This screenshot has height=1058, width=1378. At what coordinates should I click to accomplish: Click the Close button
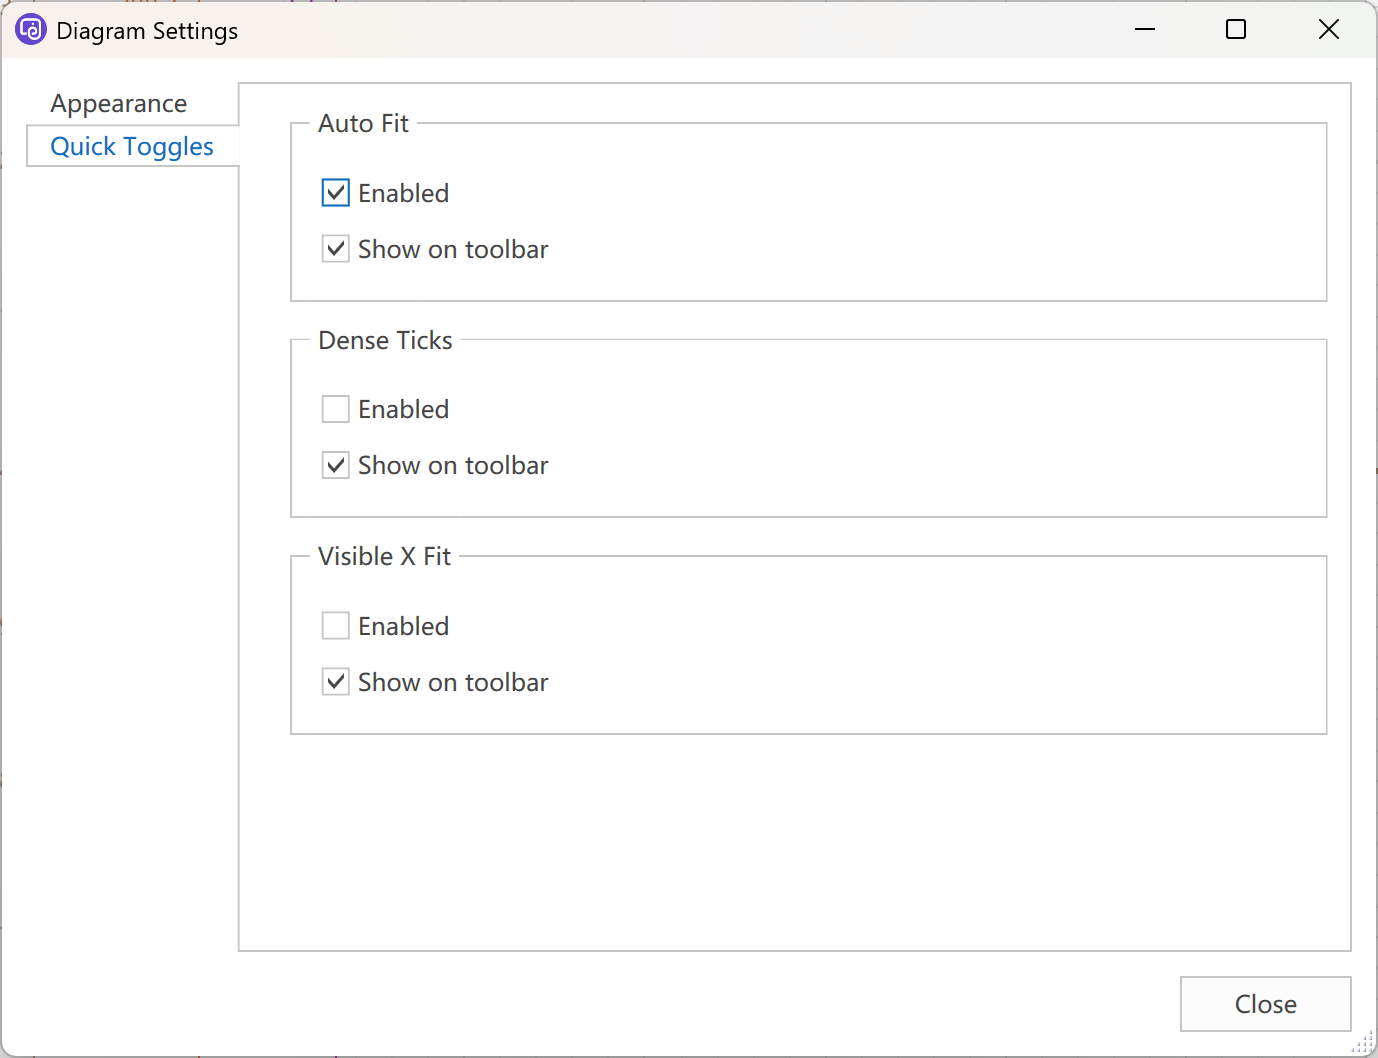pyautogui.click(x=1266, y=1004)
